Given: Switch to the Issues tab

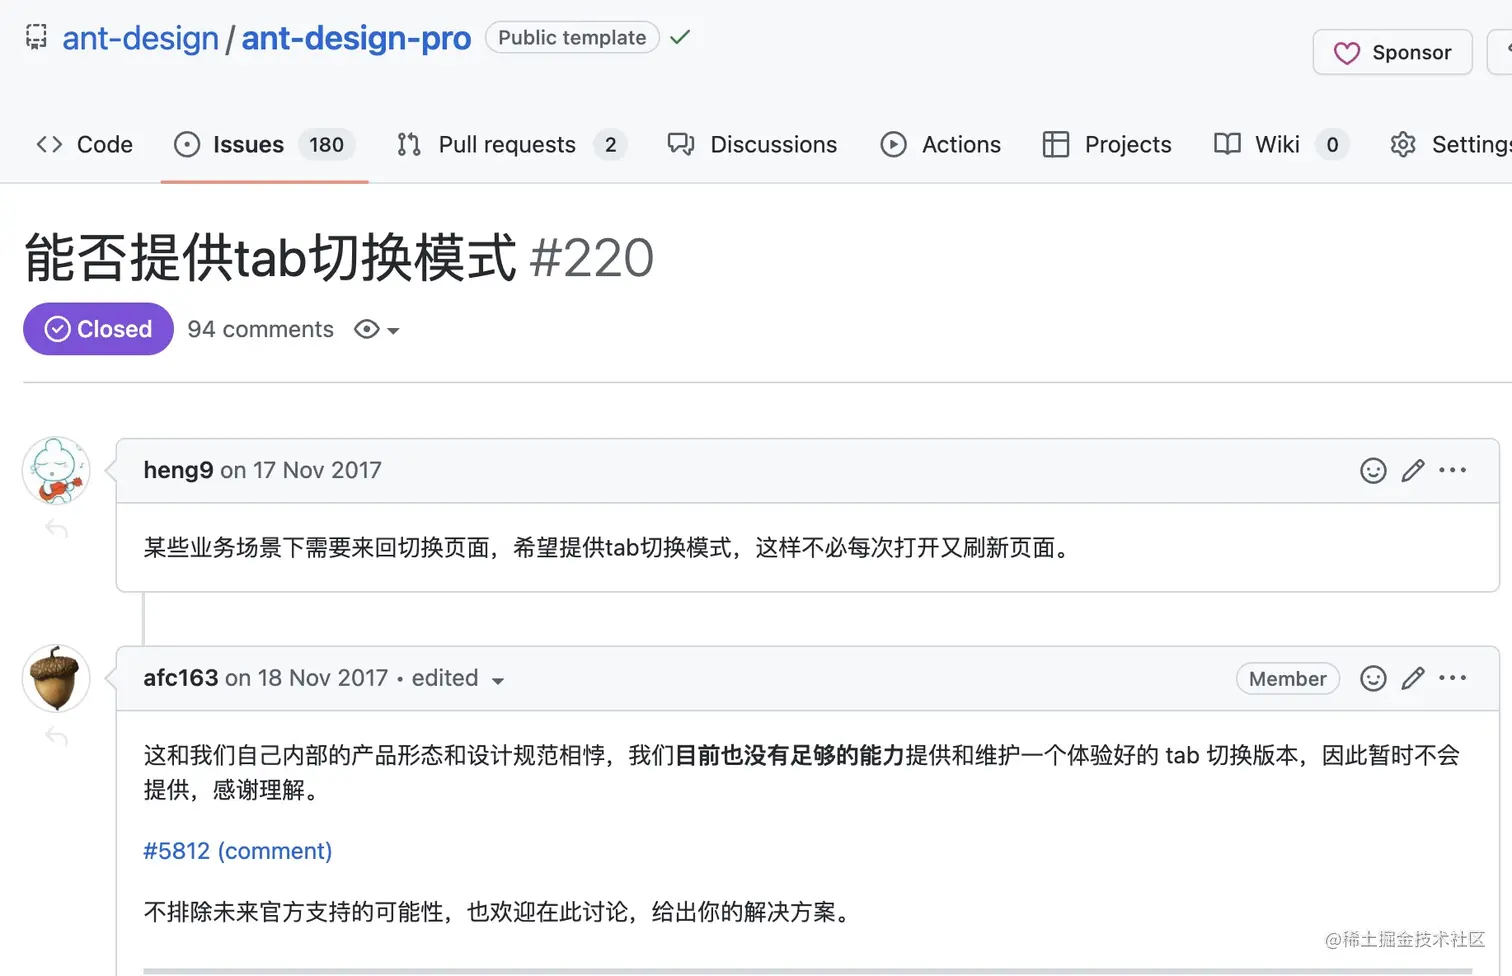Looking at the screenshot, I should [264, 144].
